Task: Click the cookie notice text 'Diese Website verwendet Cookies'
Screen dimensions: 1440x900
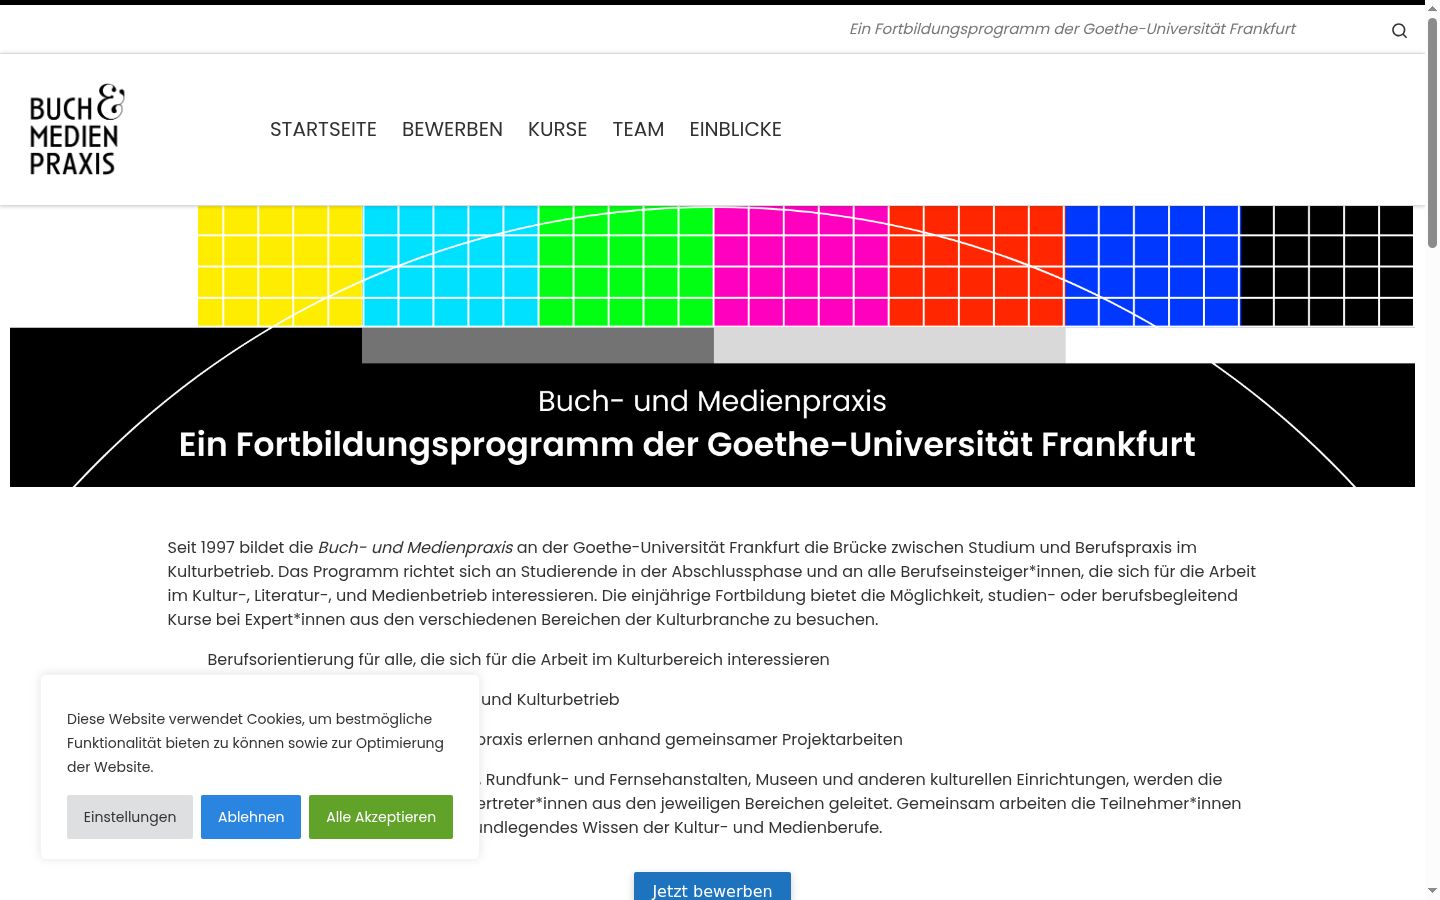Action: pyautogui.click(x=255, y=743)
